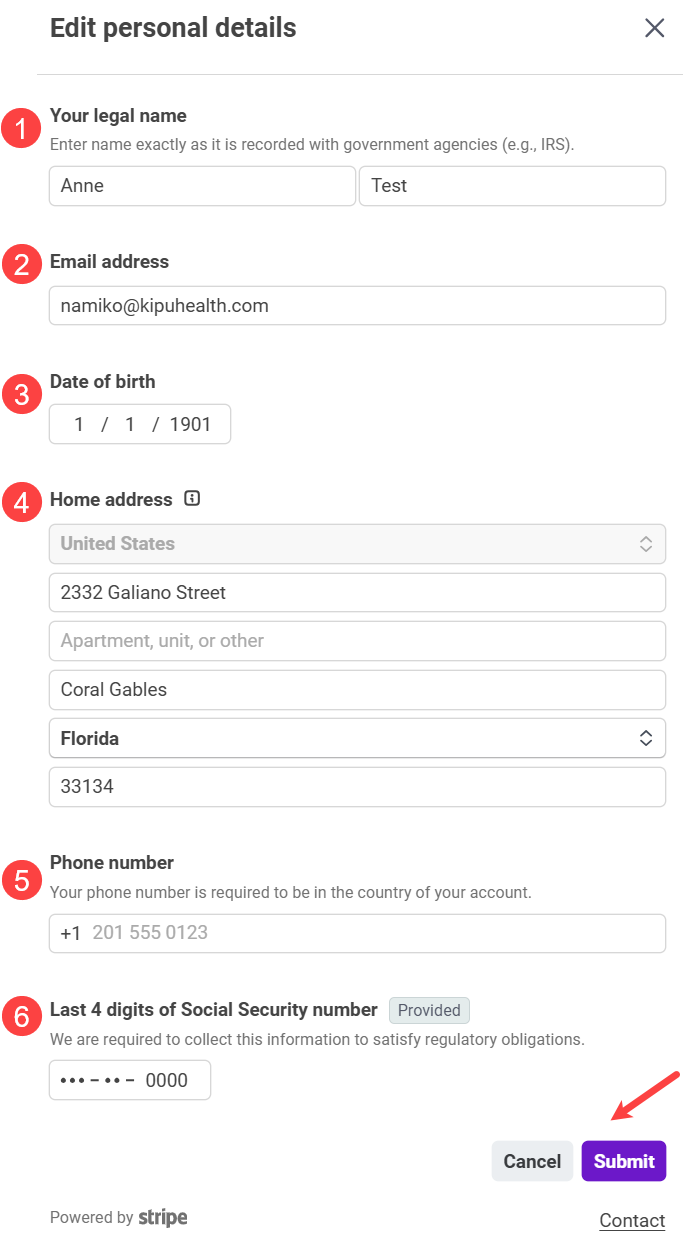
Task: Click the Stripe logo in footer
Action: (x=163, y=1217)
